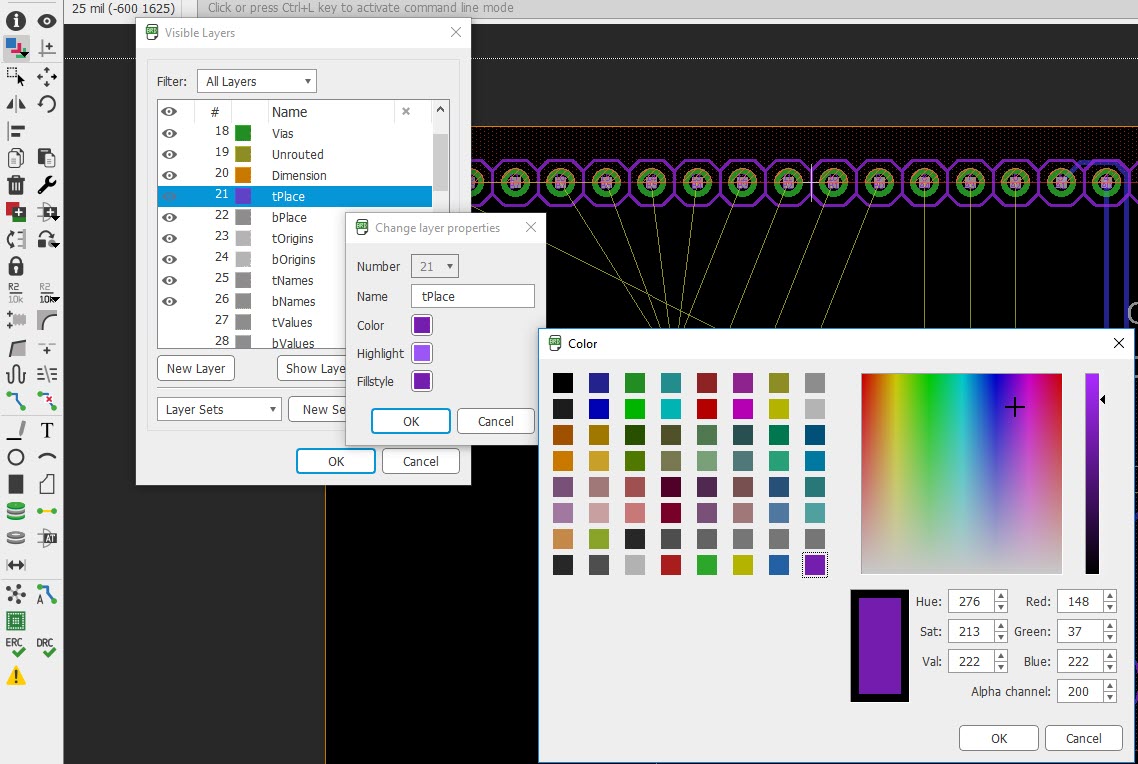Open the layer settings tool
1138x764 pixels.
tap(15, 48)
